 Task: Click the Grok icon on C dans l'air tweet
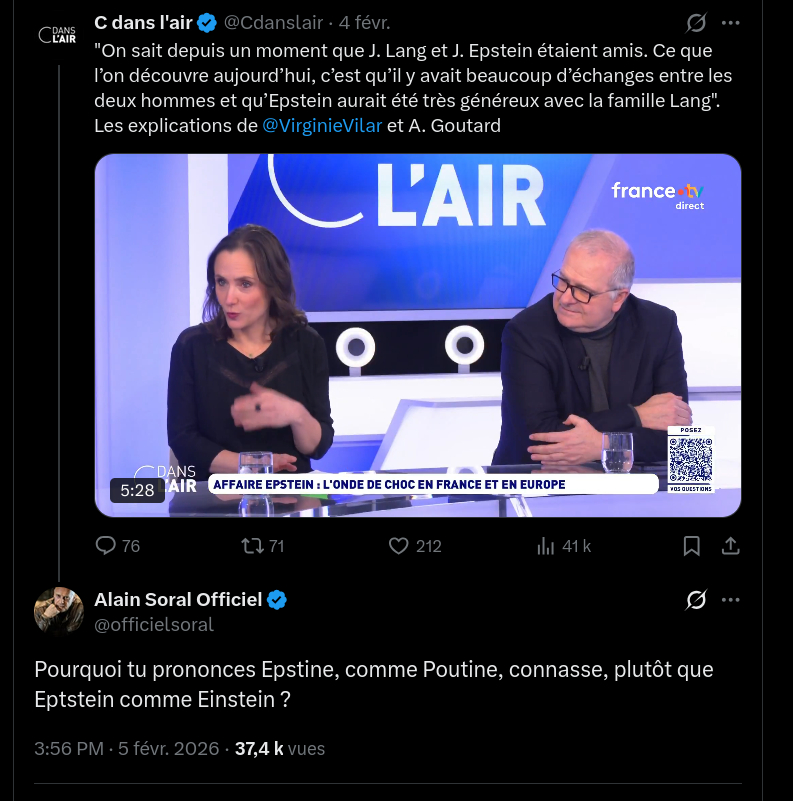click(x=696, y=22)
